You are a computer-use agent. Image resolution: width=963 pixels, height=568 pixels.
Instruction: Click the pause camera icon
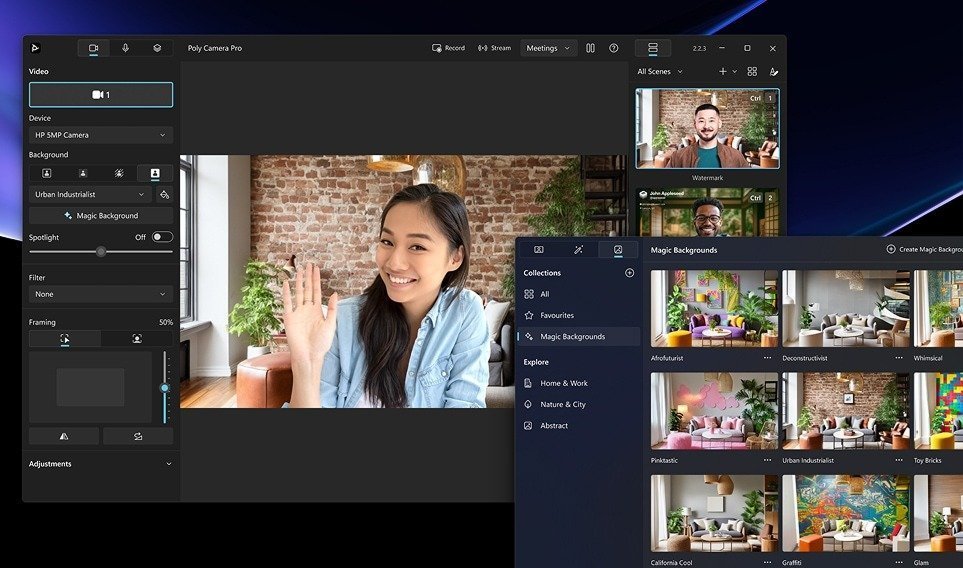(590, 48)
